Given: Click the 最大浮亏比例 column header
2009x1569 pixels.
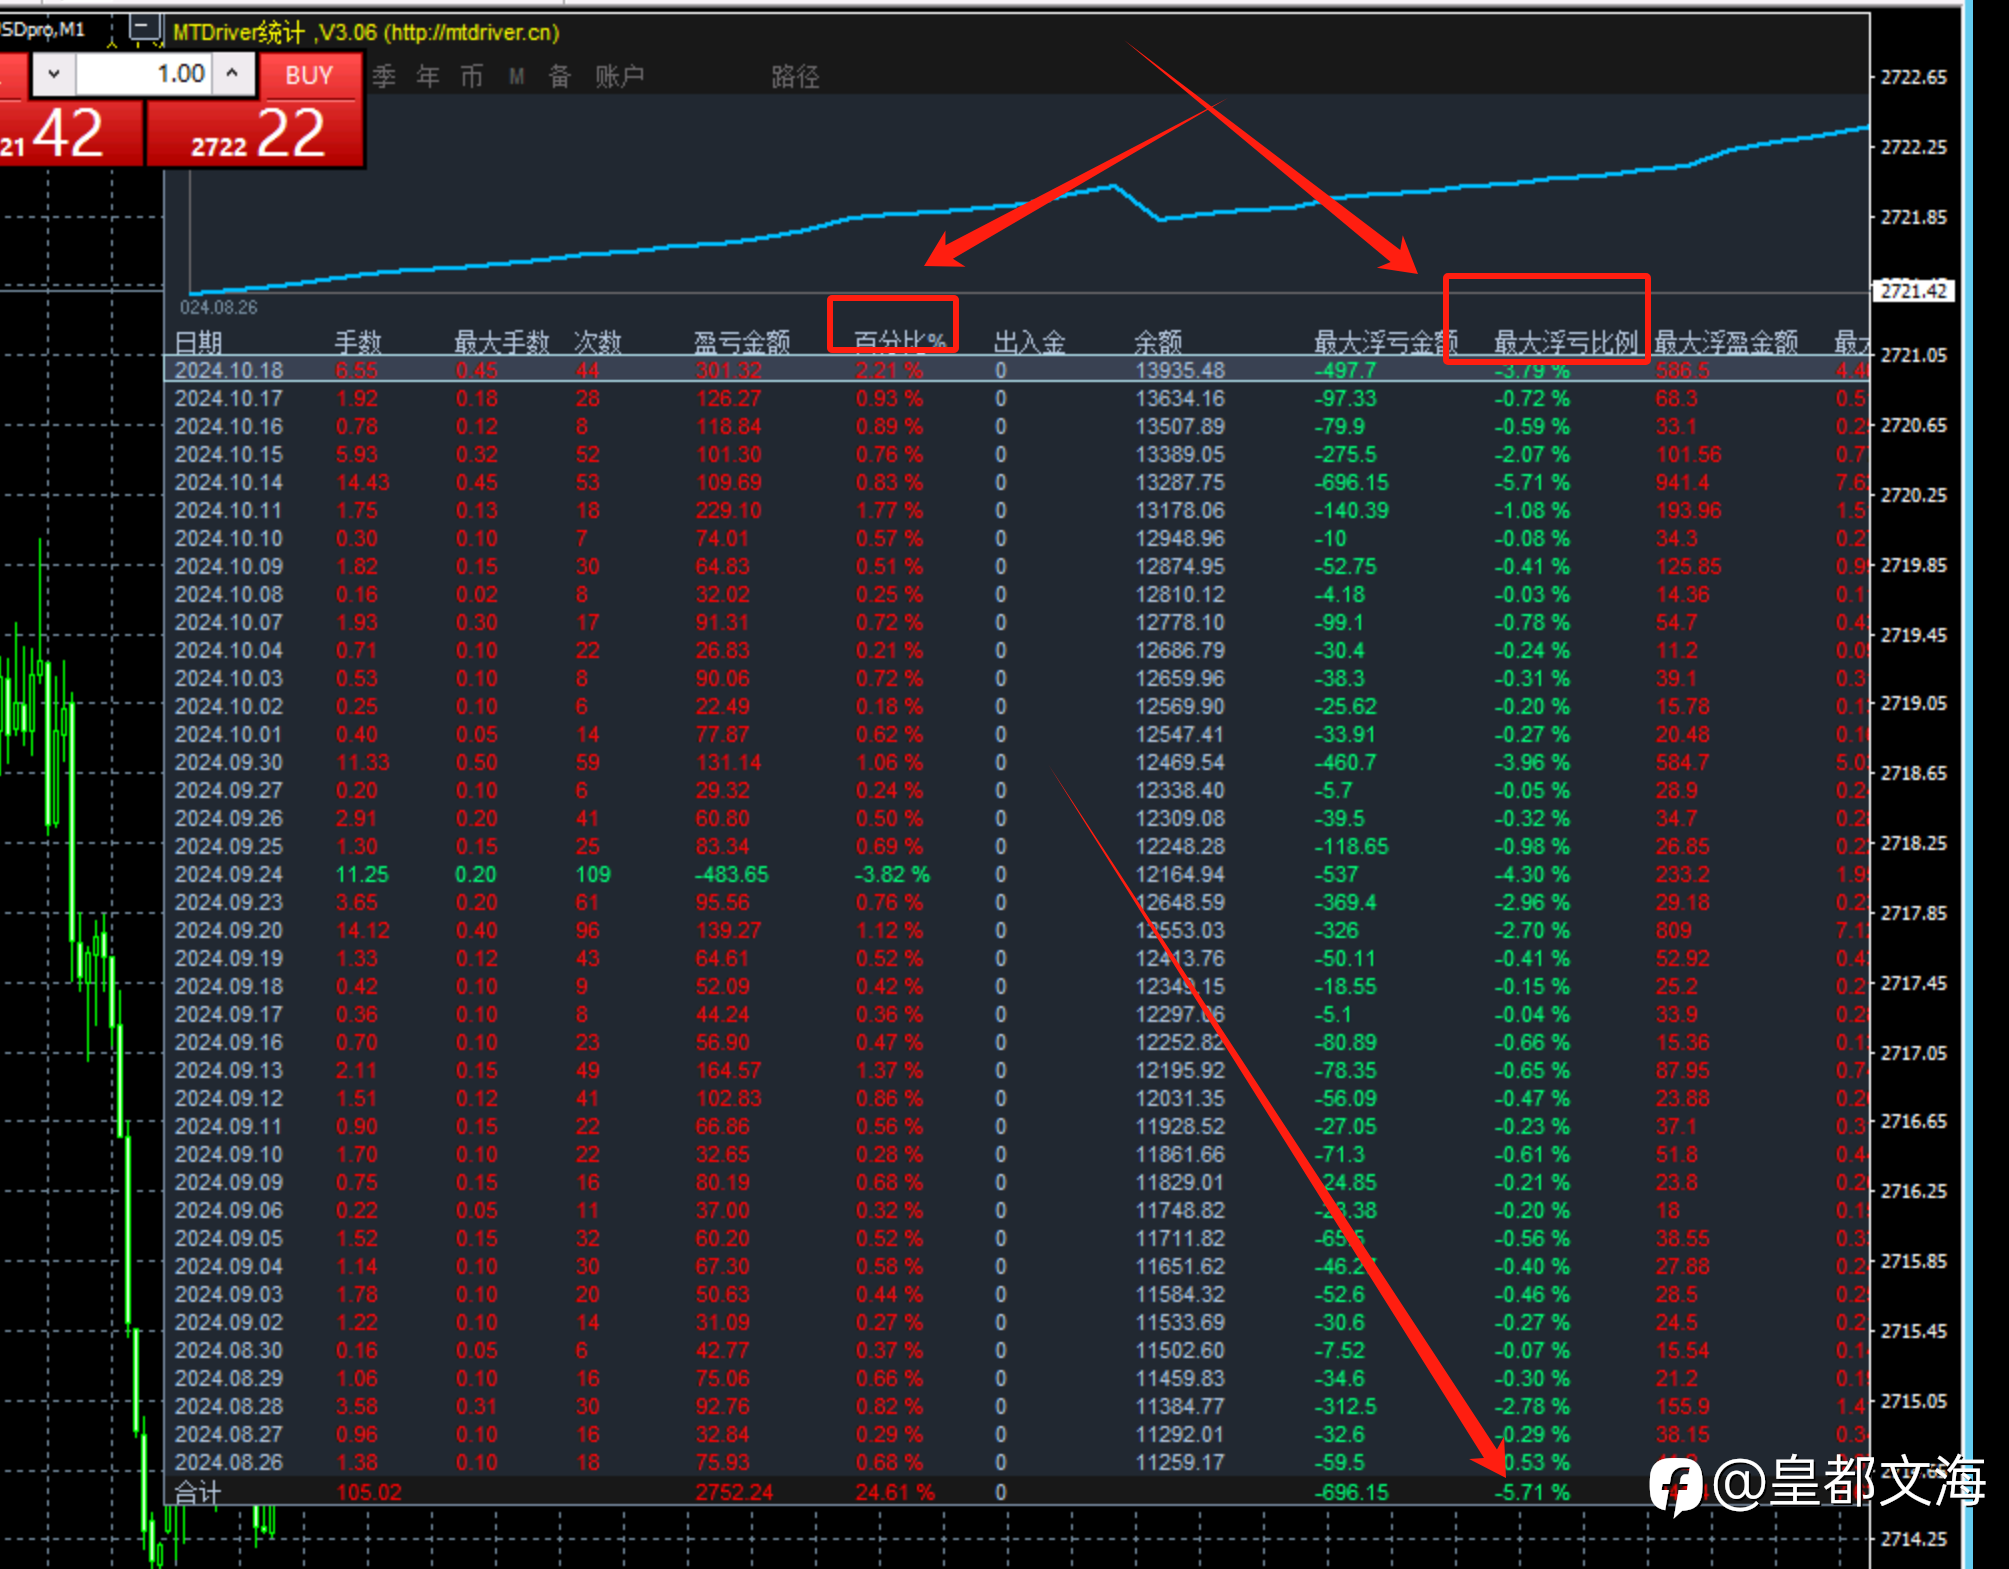Looking at the screenshot, I should (x=1565, y=342).
